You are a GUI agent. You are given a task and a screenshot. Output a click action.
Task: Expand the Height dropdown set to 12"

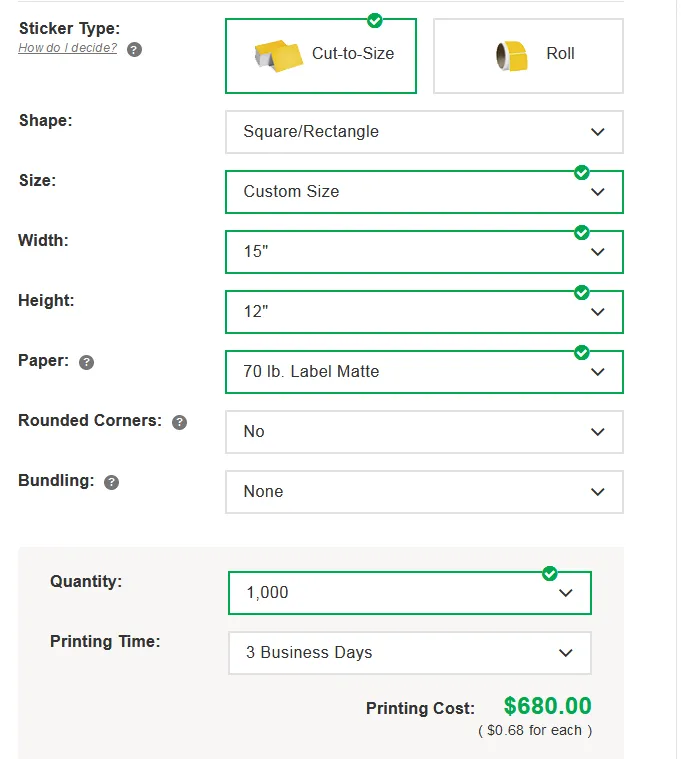[424, 312]
